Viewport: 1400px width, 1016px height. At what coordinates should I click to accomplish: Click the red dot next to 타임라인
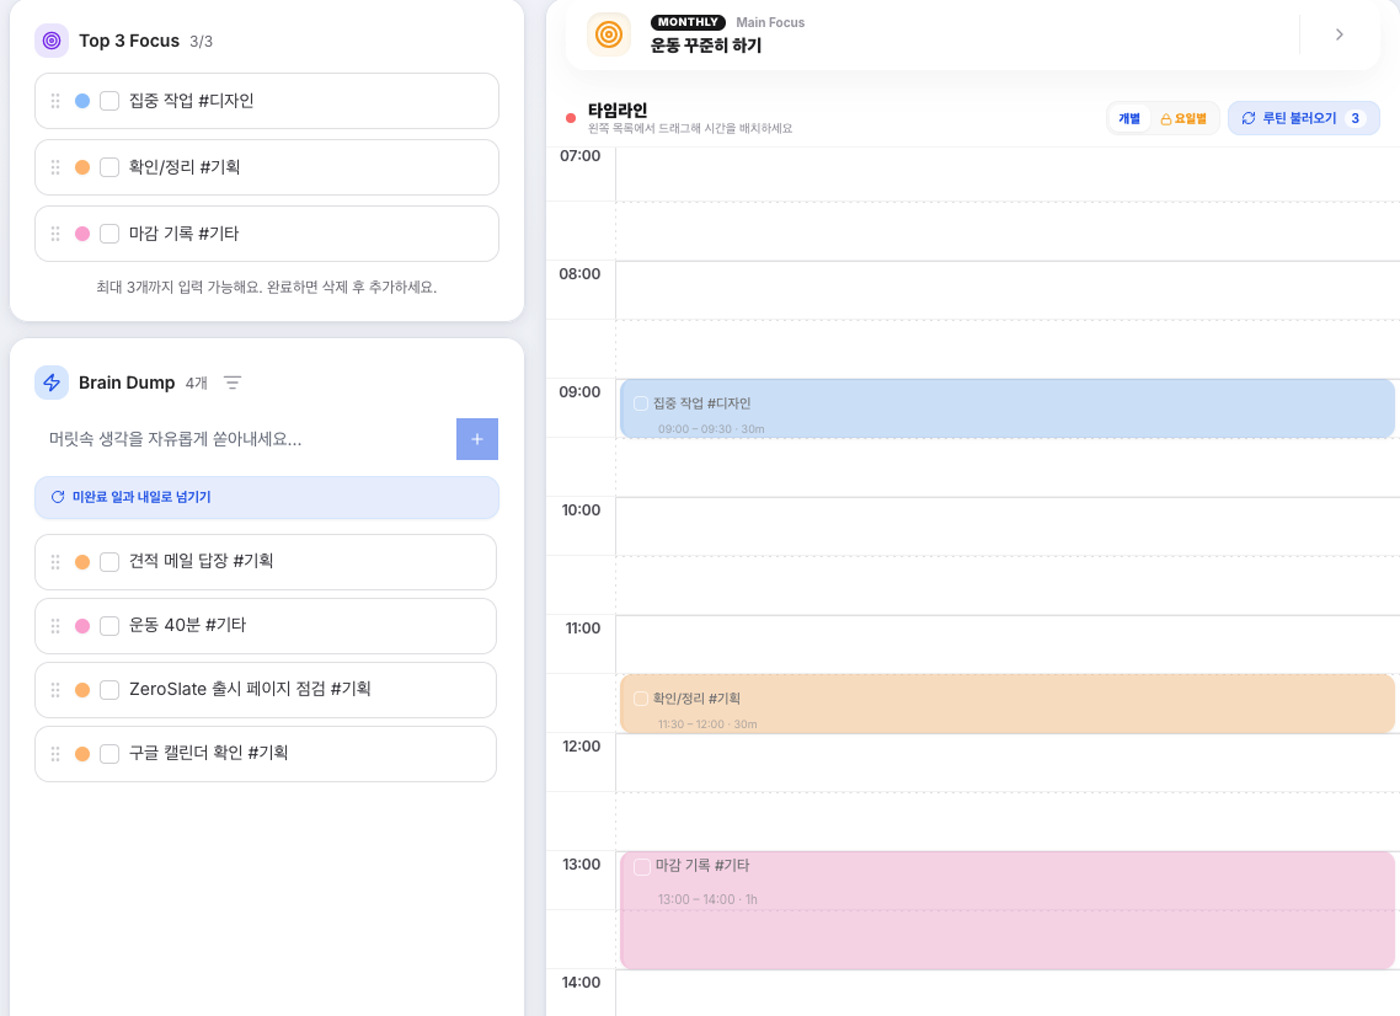pos(571,118)
